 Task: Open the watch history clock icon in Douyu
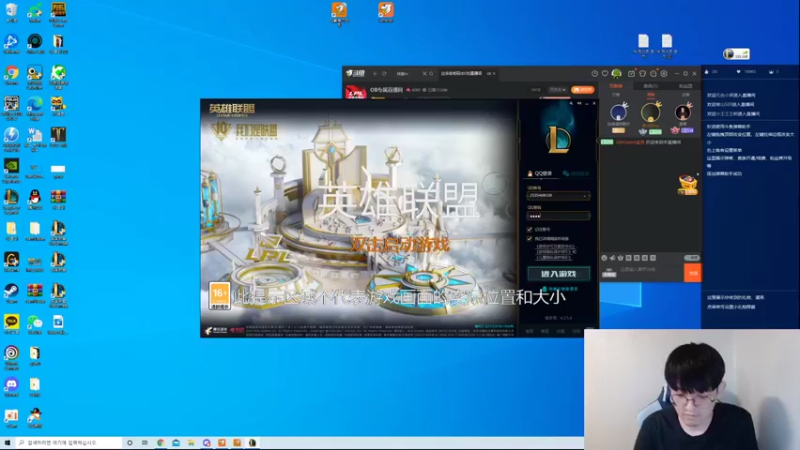(x=595, y=73)
